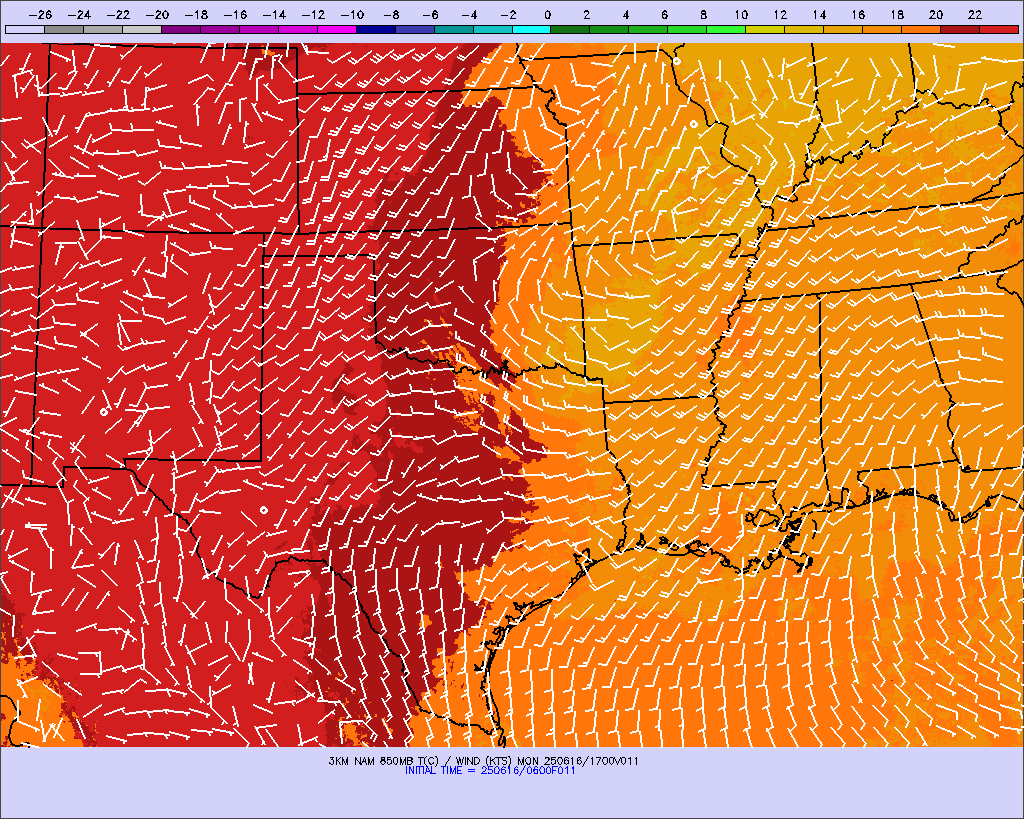Click the '16' legend label

click(858, 15)
